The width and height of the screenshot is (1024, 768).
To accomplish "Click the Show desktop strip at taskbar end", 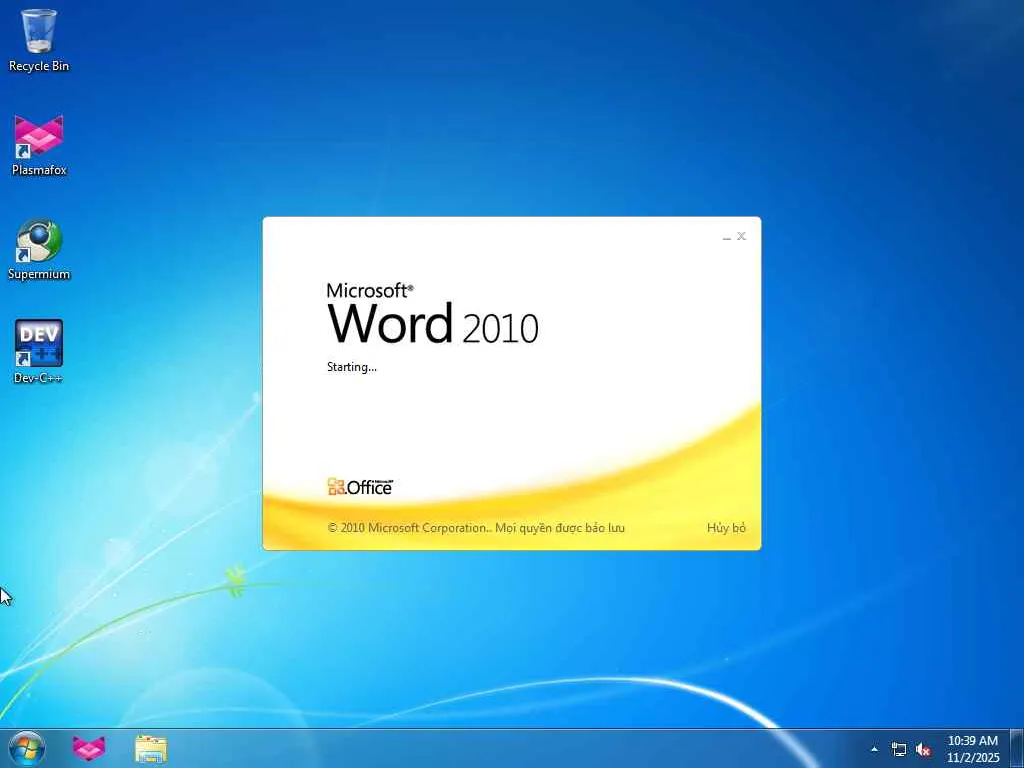I will [x=1017, y=749].
